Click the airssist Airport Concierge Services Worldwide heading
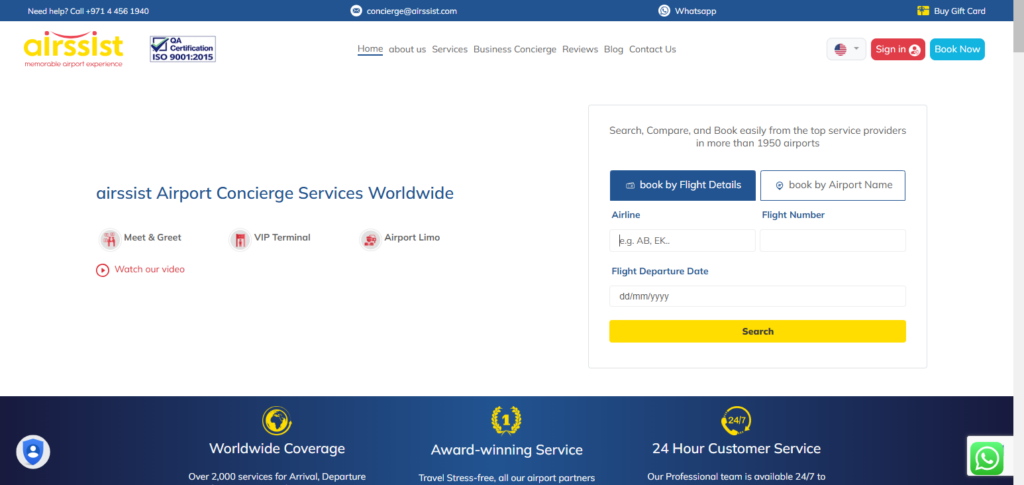This screenshot has height=485, width=1024. [x=275, y=194]
